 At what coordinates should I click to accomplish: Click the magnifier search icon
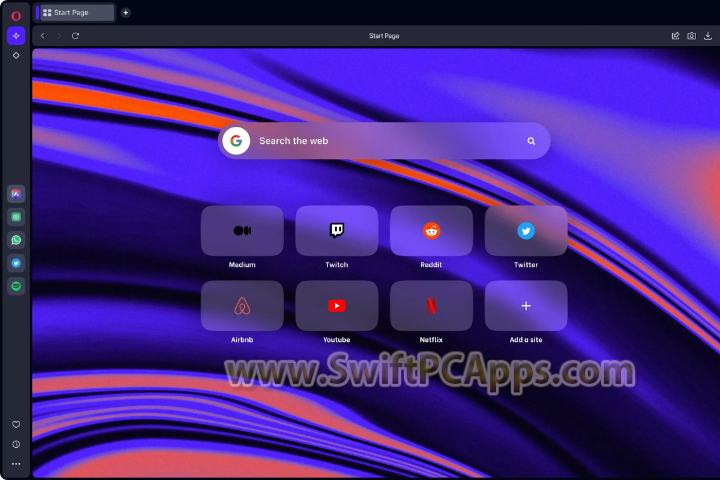point(531,141)
